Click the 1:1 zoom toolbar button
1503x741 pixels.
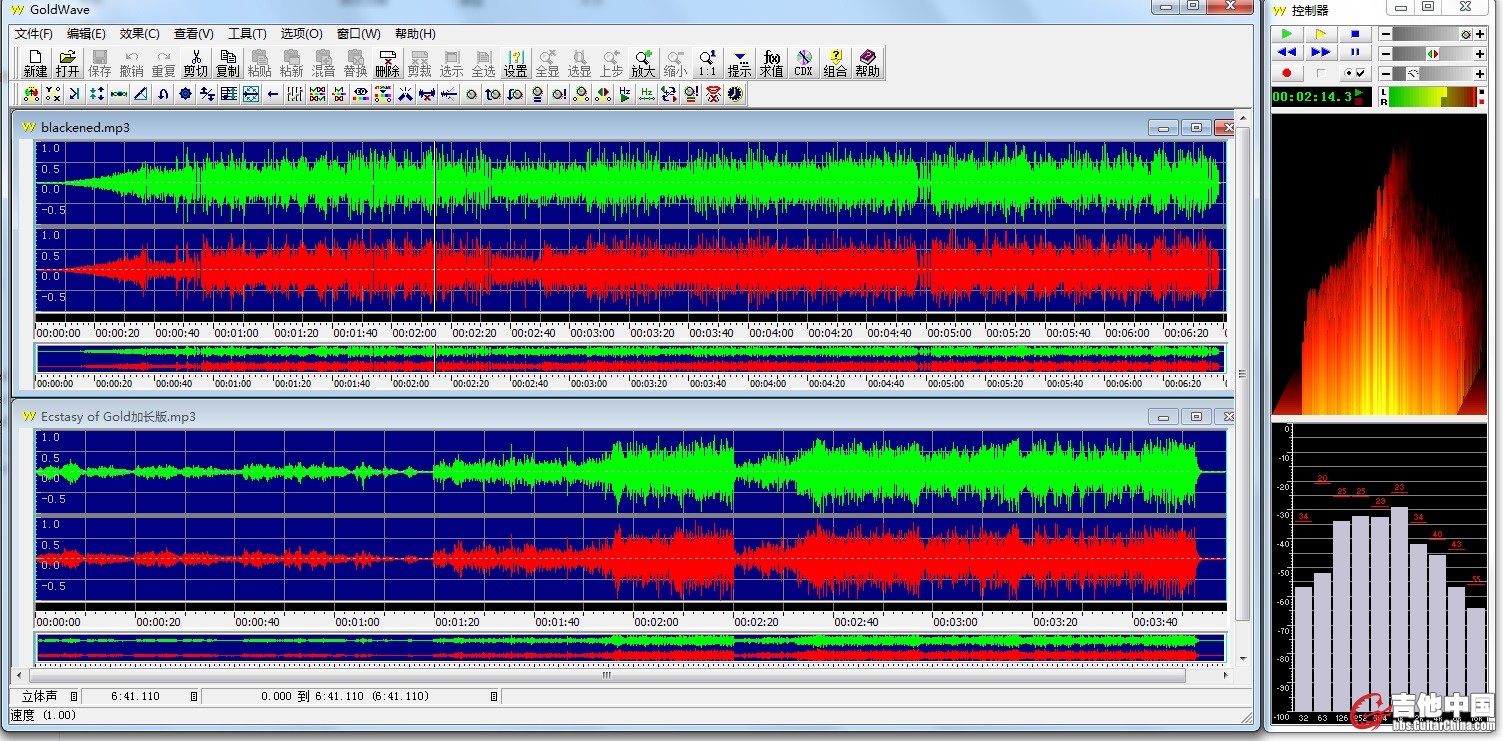click(x=707, y=64)
